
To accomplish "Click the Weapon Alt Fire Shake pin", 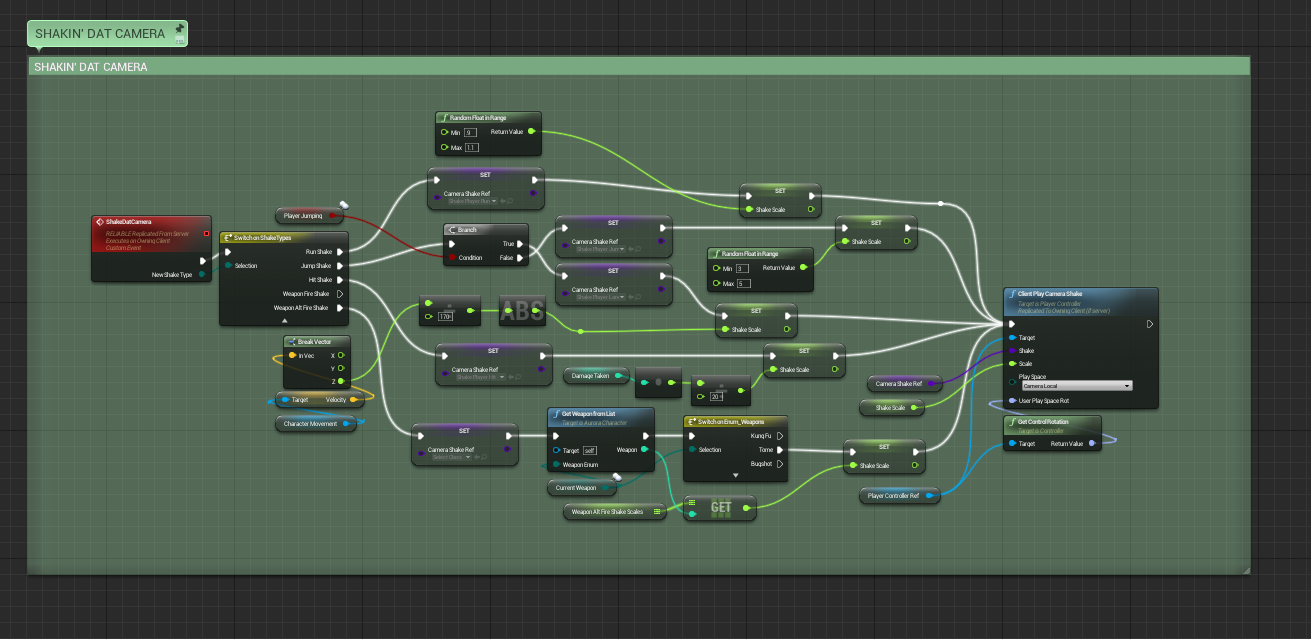I will coord(340,308).
